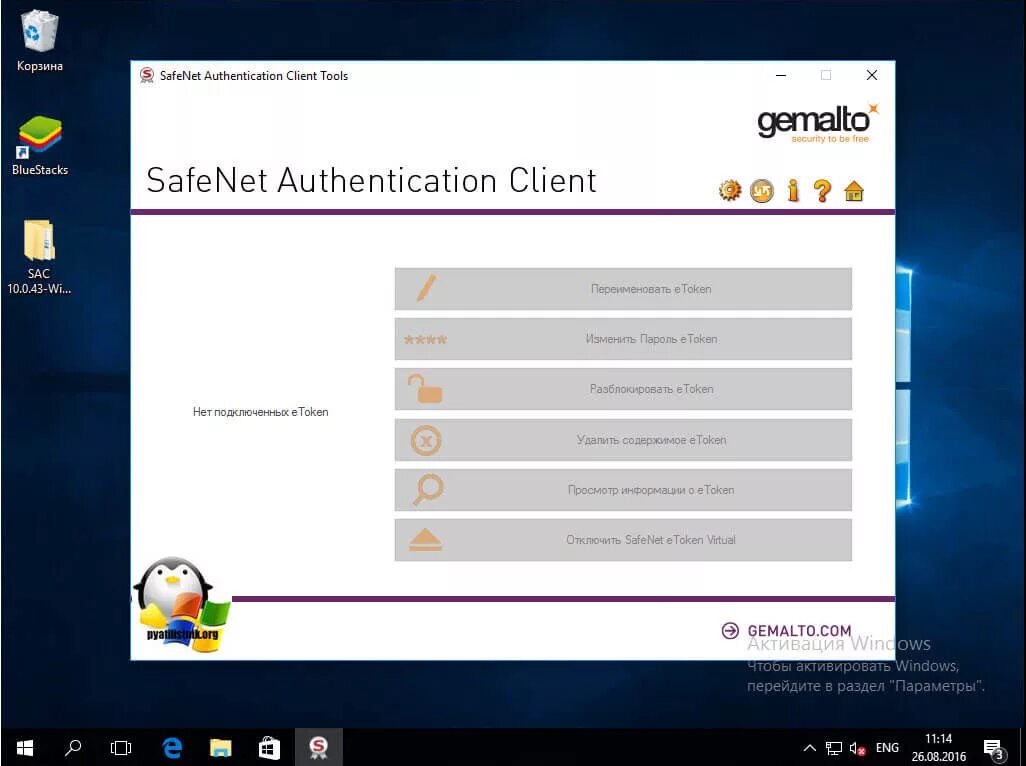
Task: Show hidden tray icons chevron
Action: [x=809, y=748]
